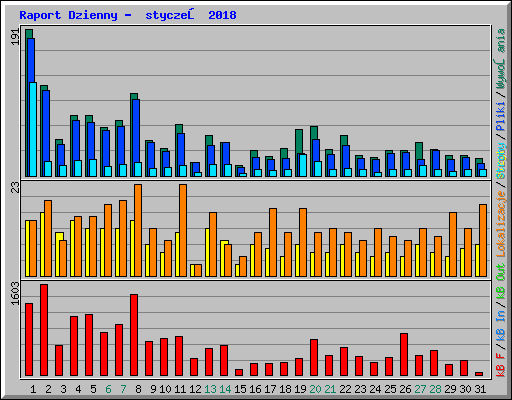Select the orange bar for day 19
512x400 pixels.
click(x=303, y=242)
